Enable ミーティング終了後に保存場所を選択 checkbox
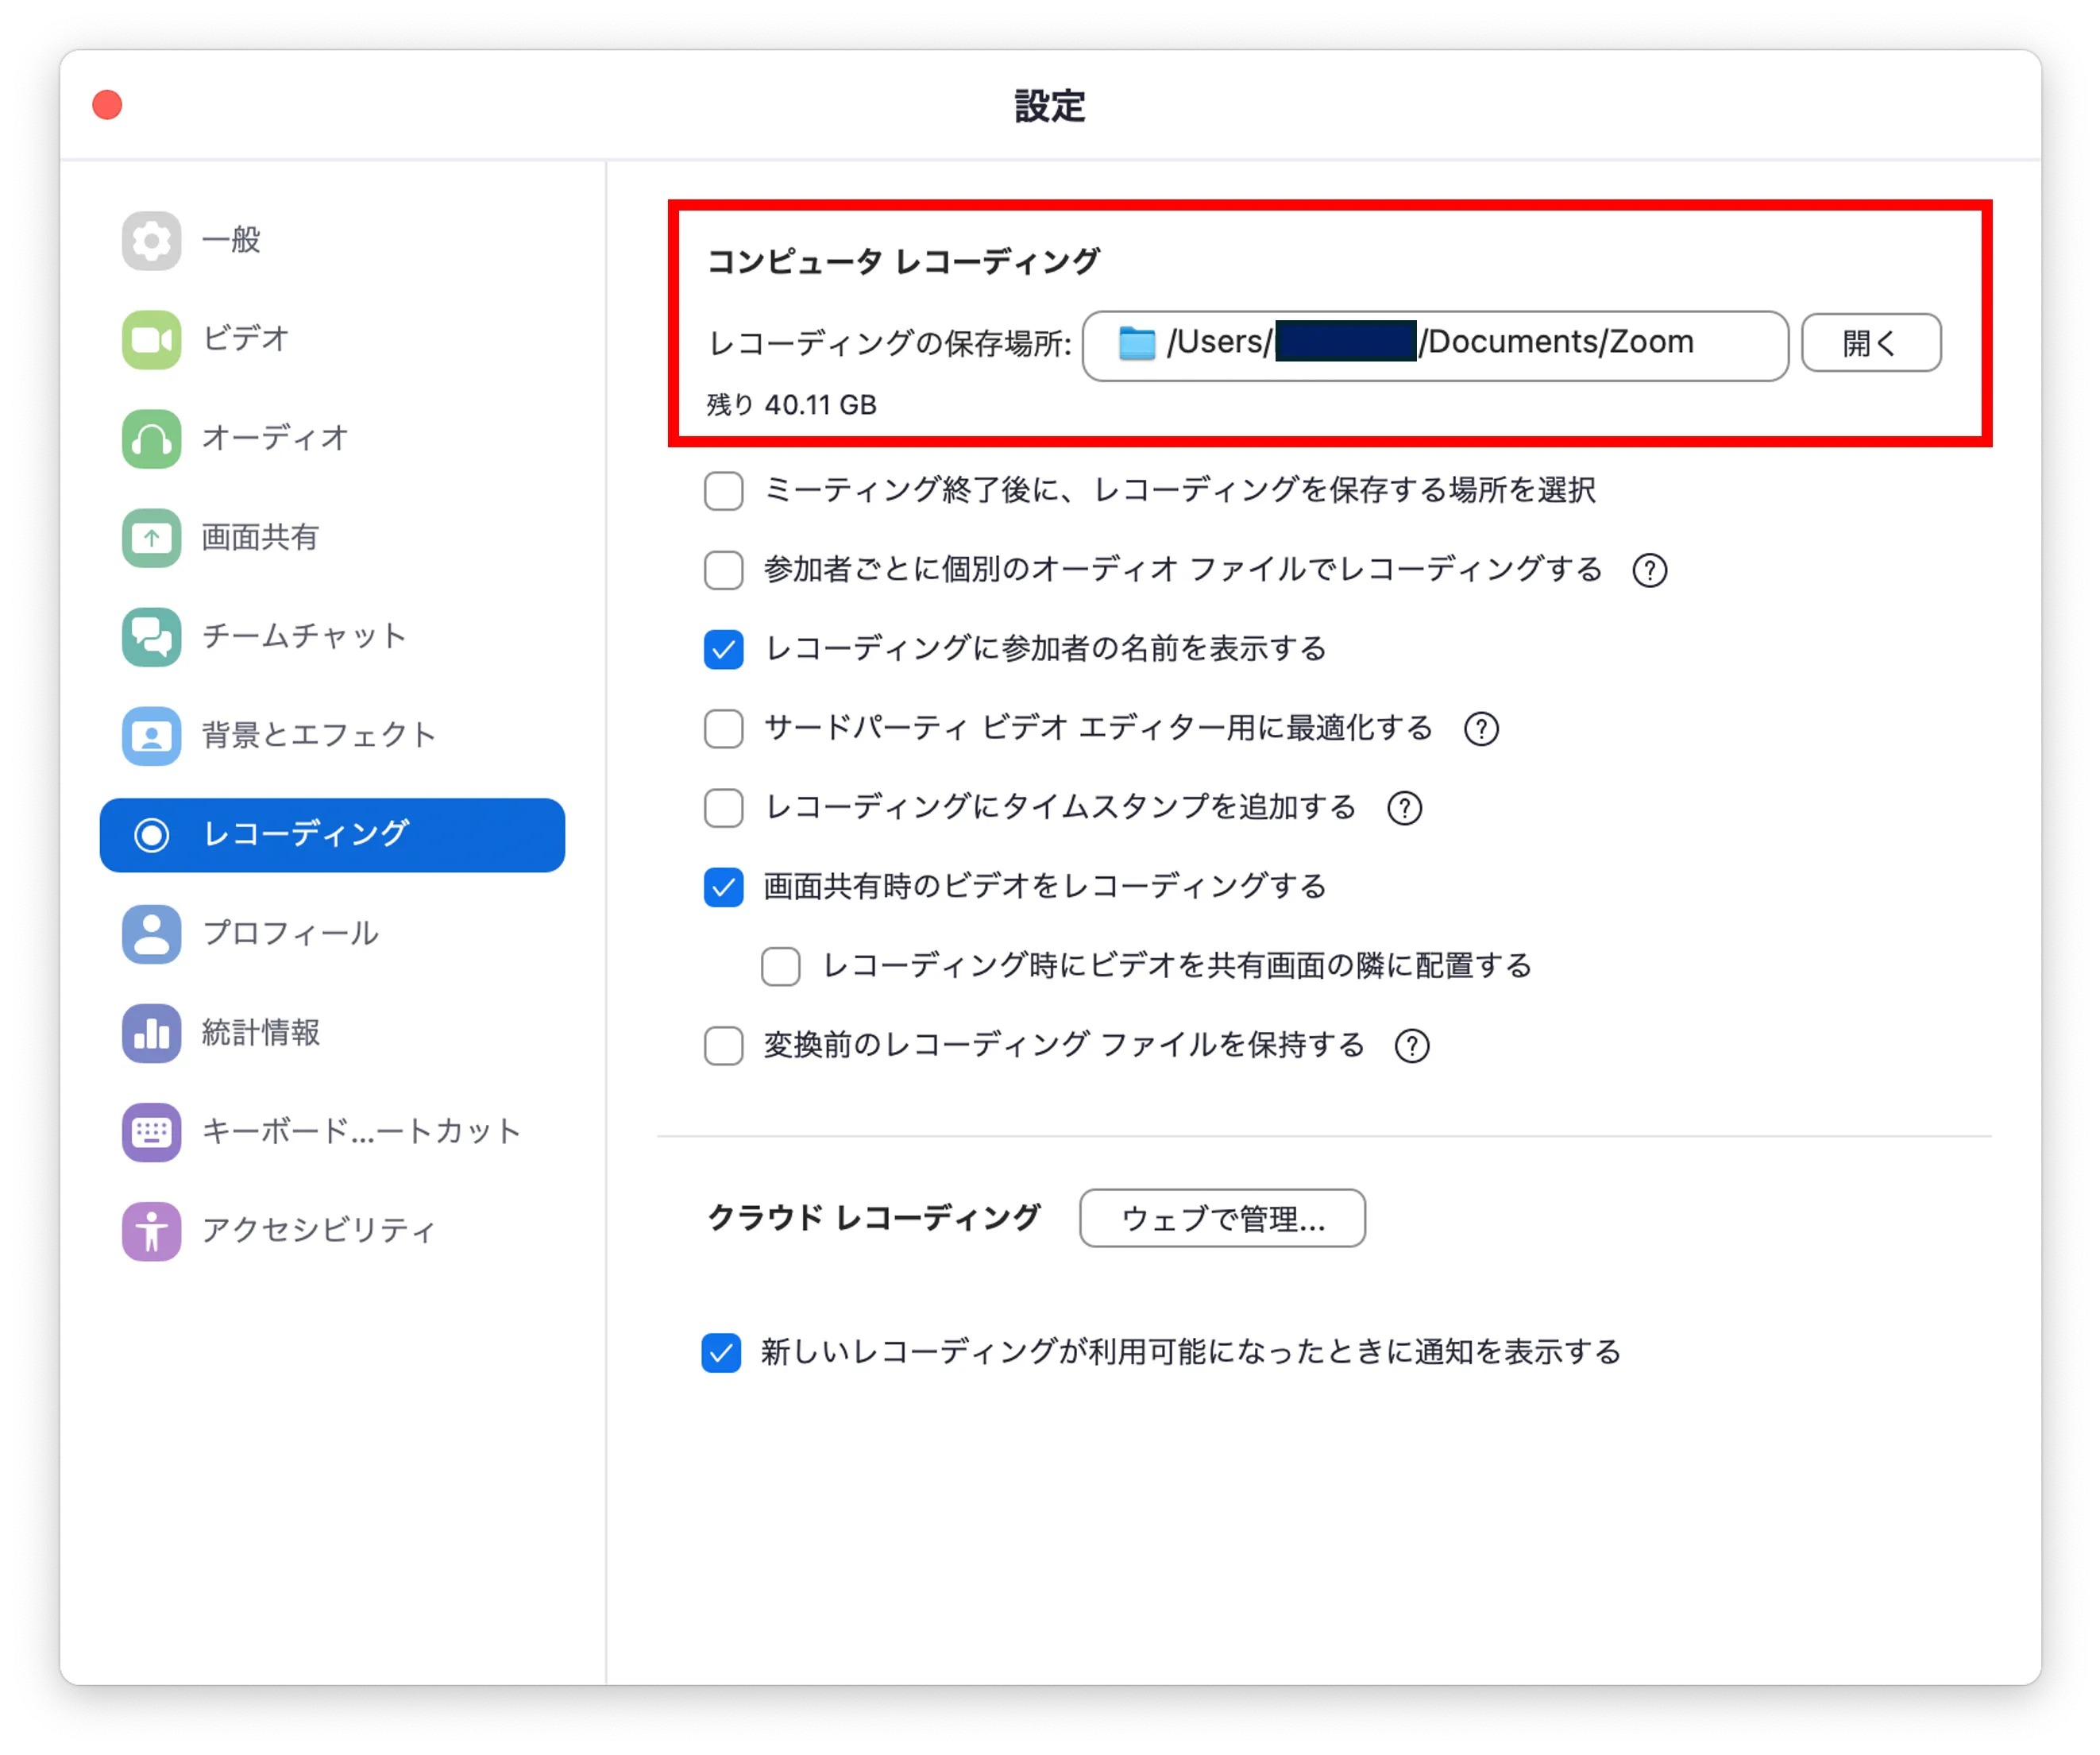Screen dimensions: 2100x1755 [x=723, y=491]
